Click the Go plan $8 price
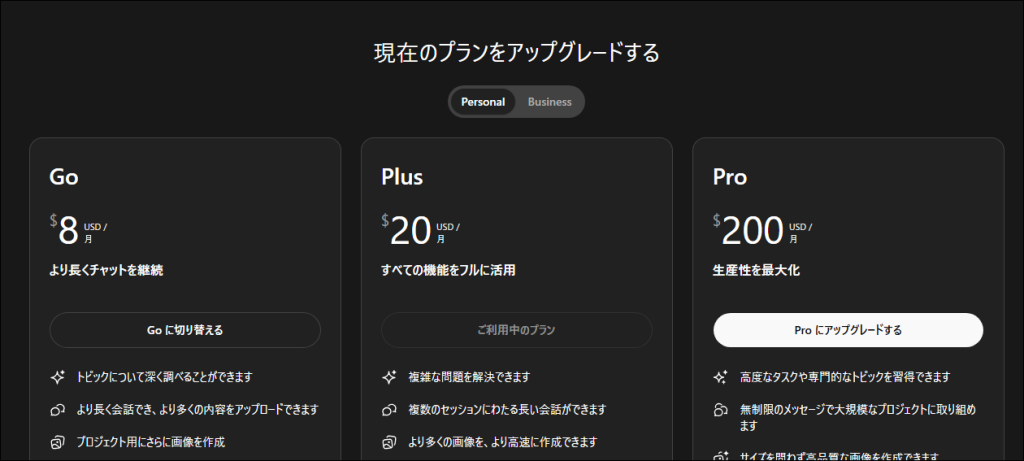 tap(68, 231)
